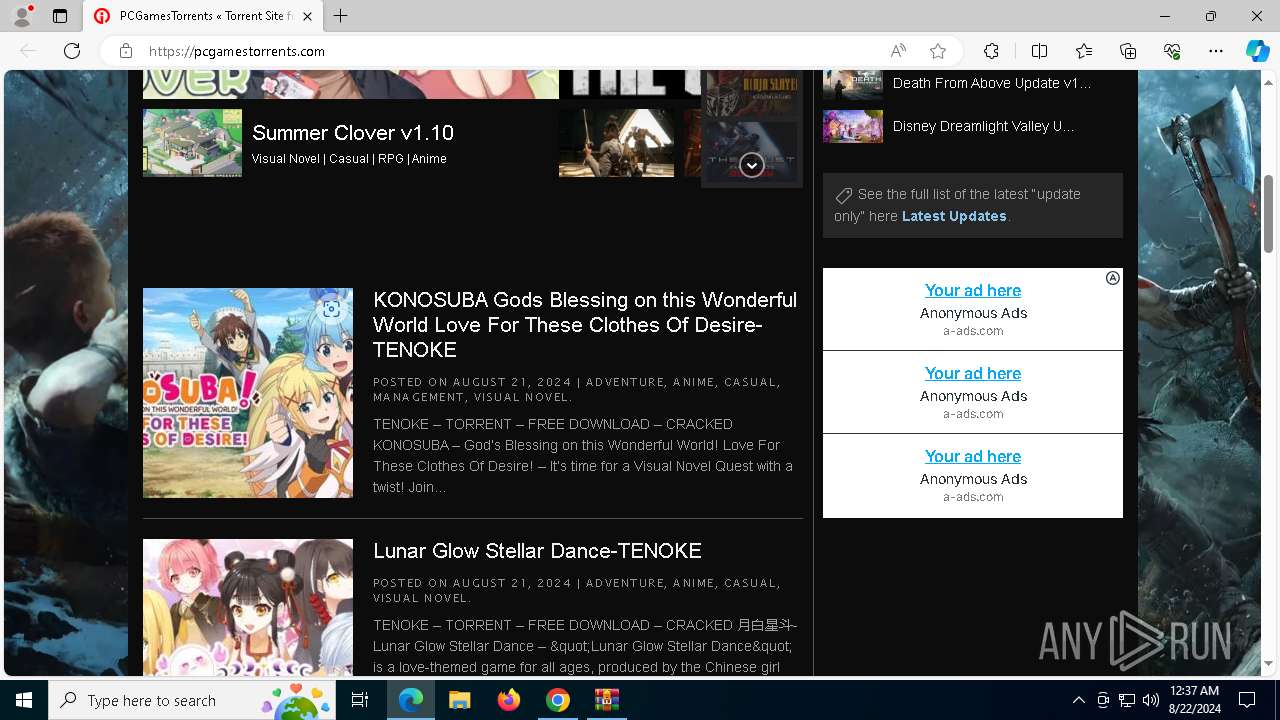Select the PCGamesTorrents browser tab

coord(204,16)
